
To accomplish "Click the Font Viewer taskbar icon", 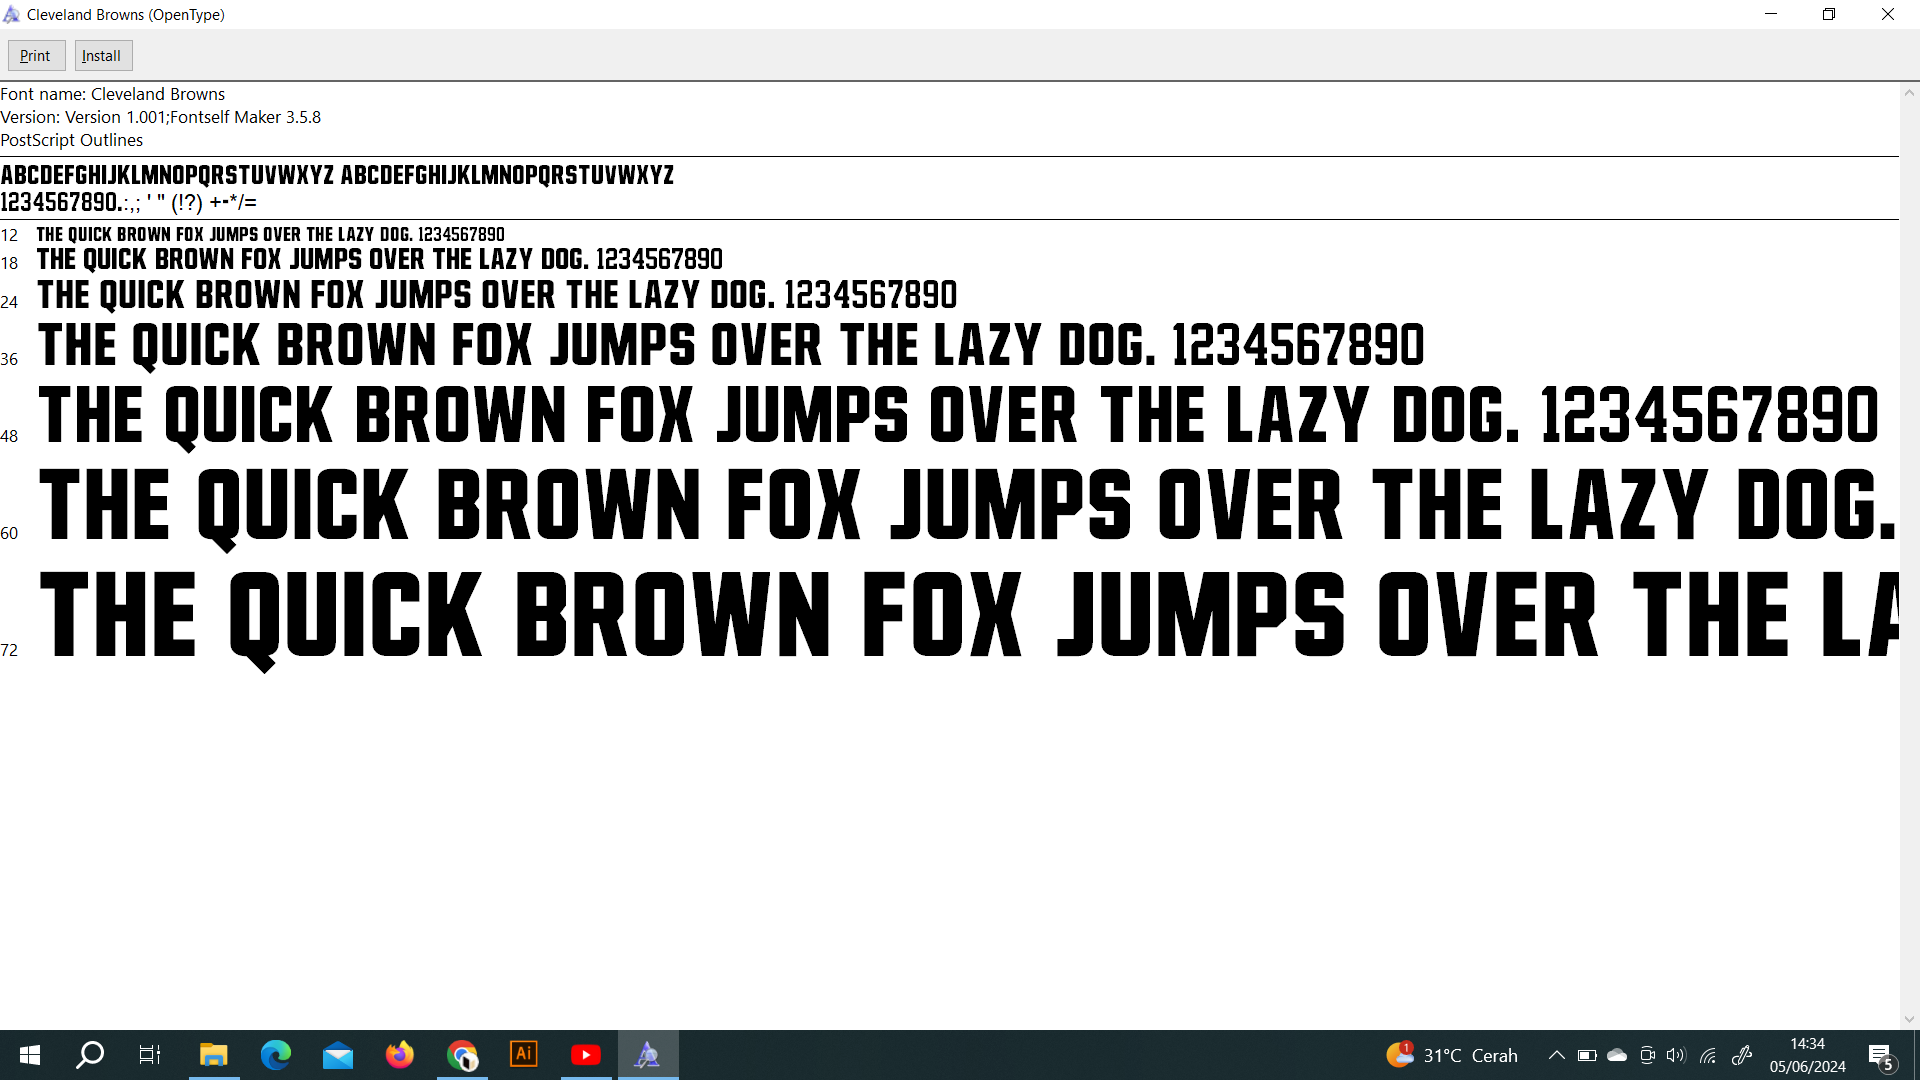I will [x=648, y=1055].
